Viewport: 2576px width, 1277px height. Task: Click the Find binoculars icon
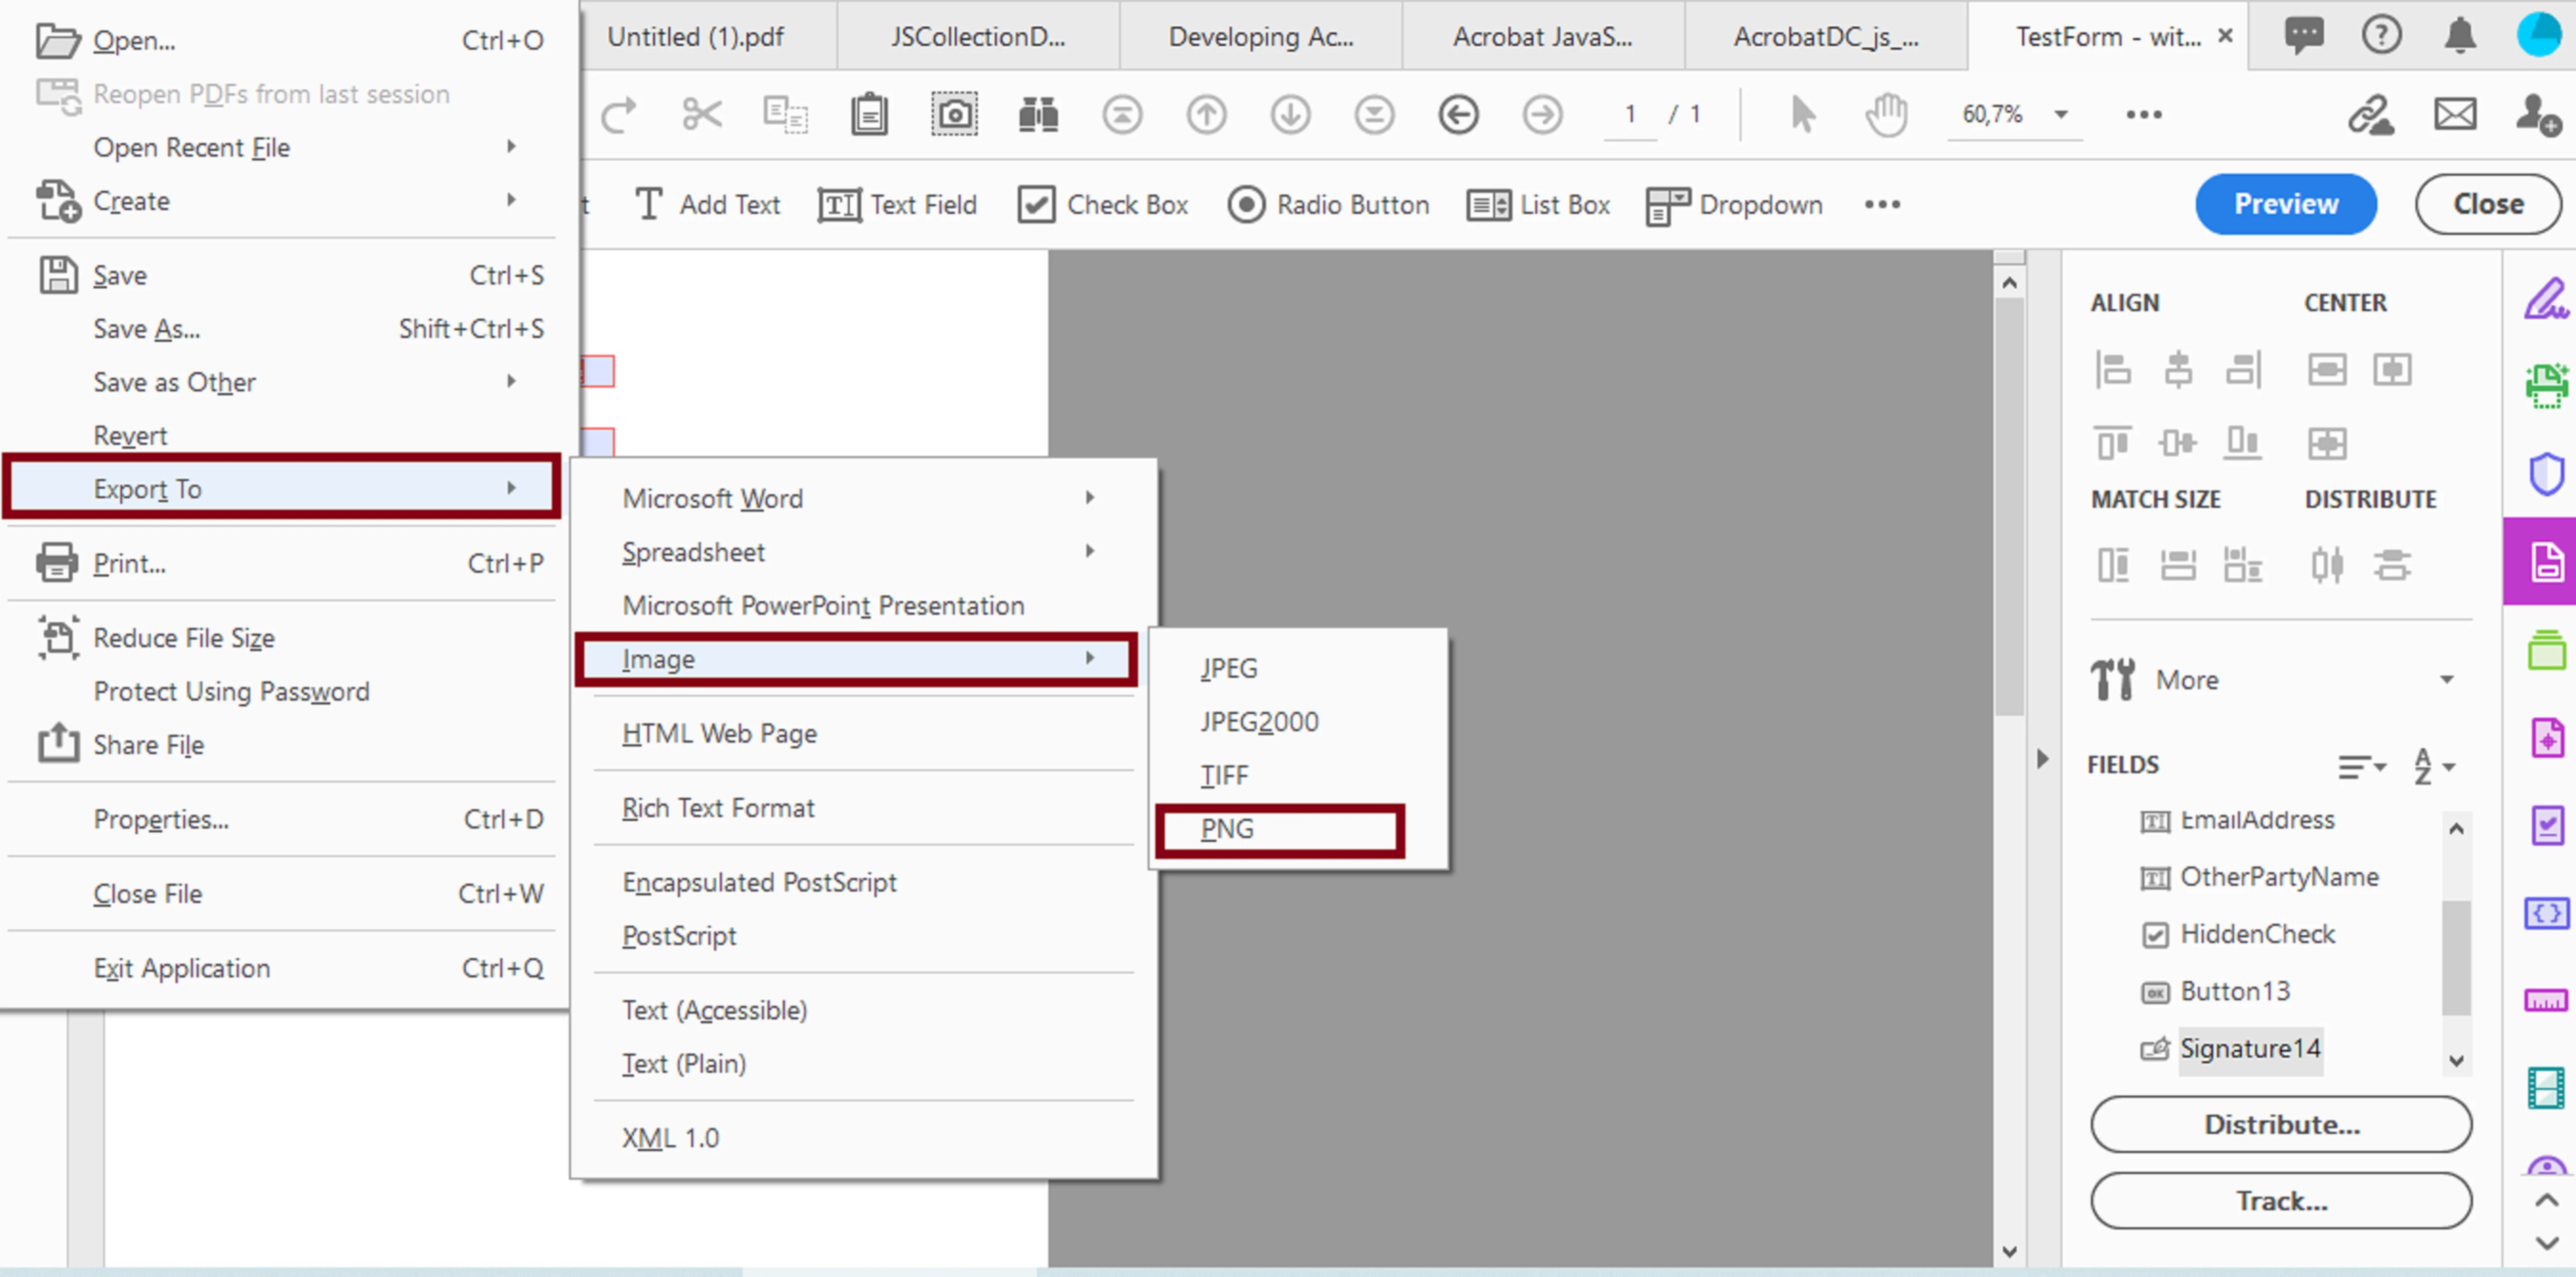click(1038, 114)
